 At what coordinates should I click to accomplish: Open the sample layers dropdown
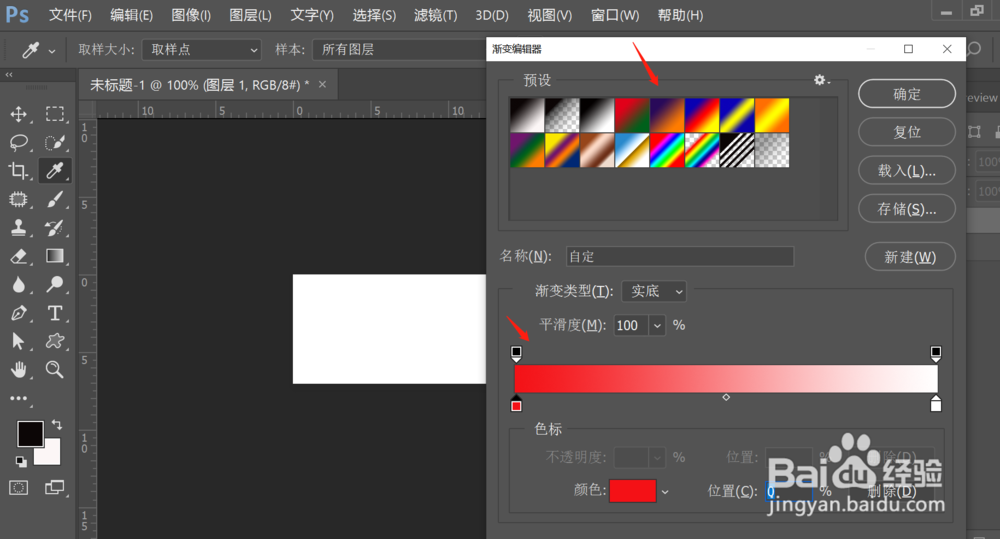tap(399, 50)
